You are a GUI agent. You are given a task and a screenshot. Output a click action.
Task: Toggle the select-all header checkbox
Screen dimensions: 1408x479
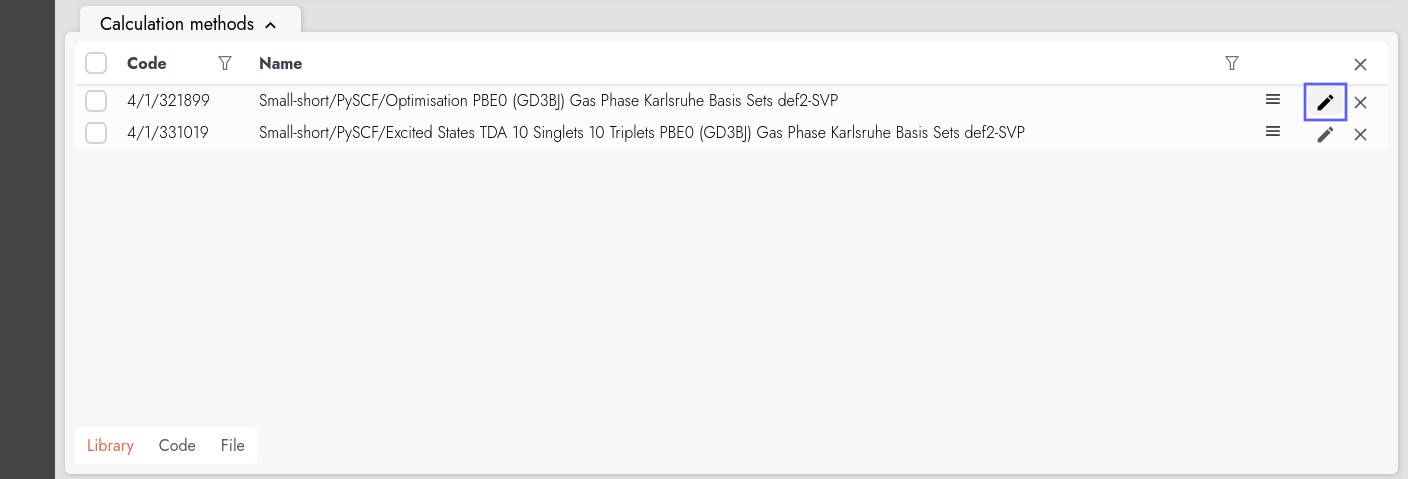[96, 63]
